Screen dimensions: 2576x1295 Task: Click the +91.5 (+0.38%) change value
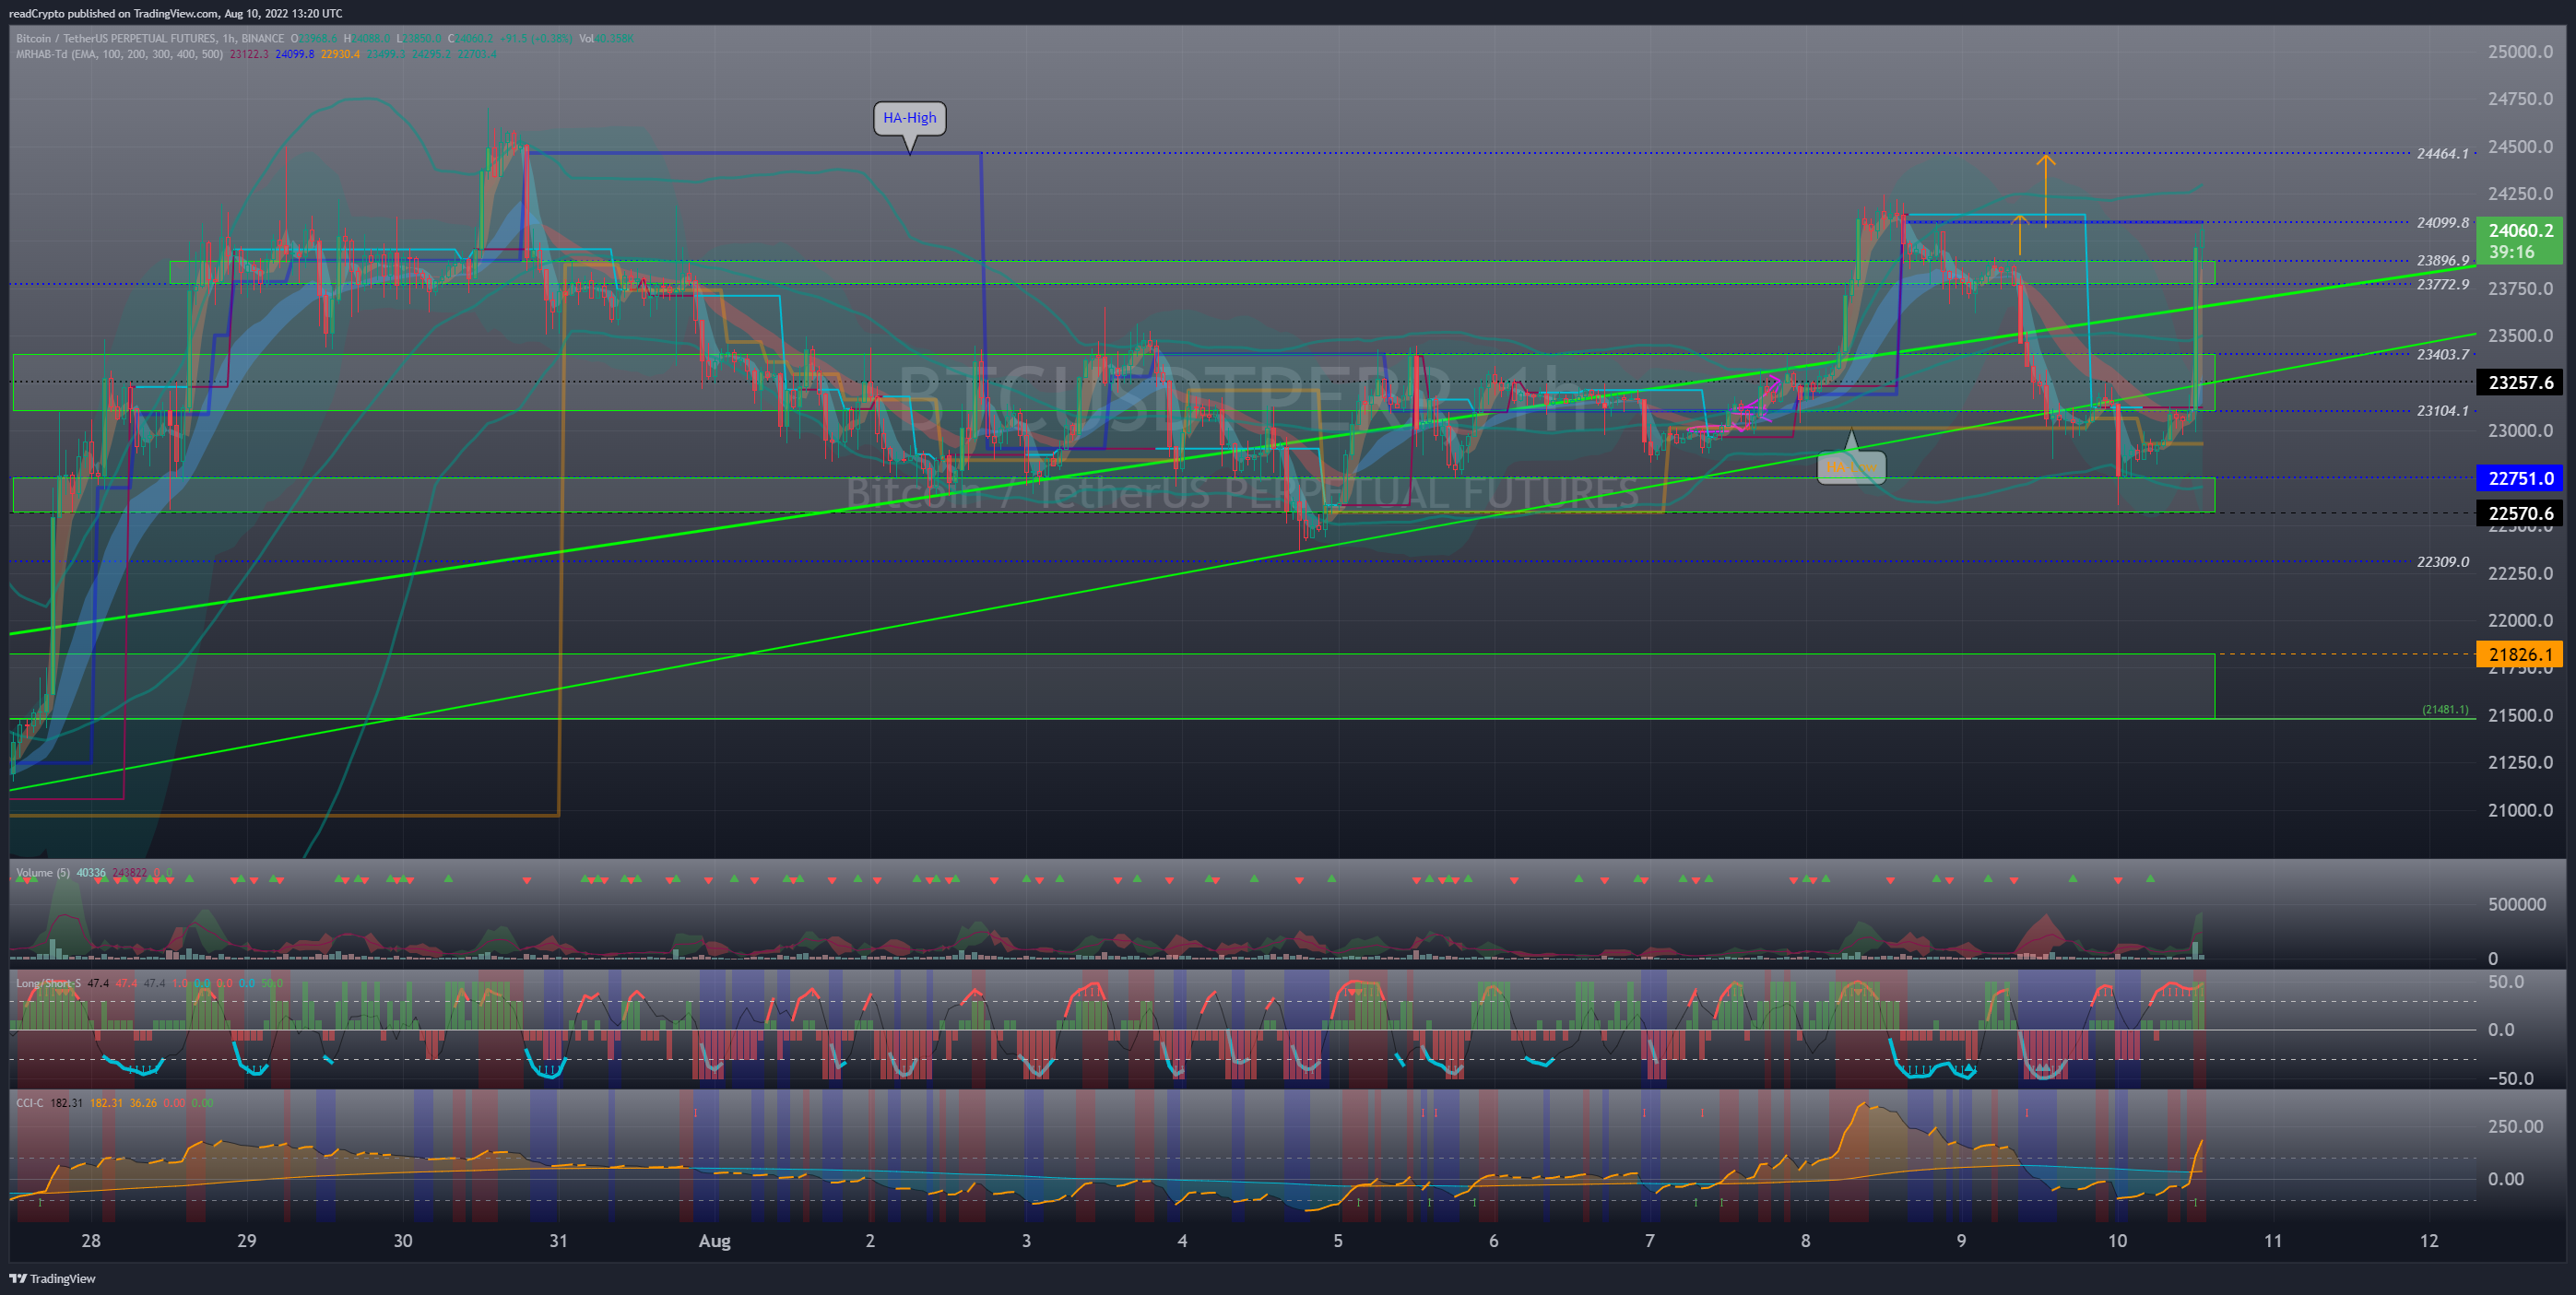536,39
